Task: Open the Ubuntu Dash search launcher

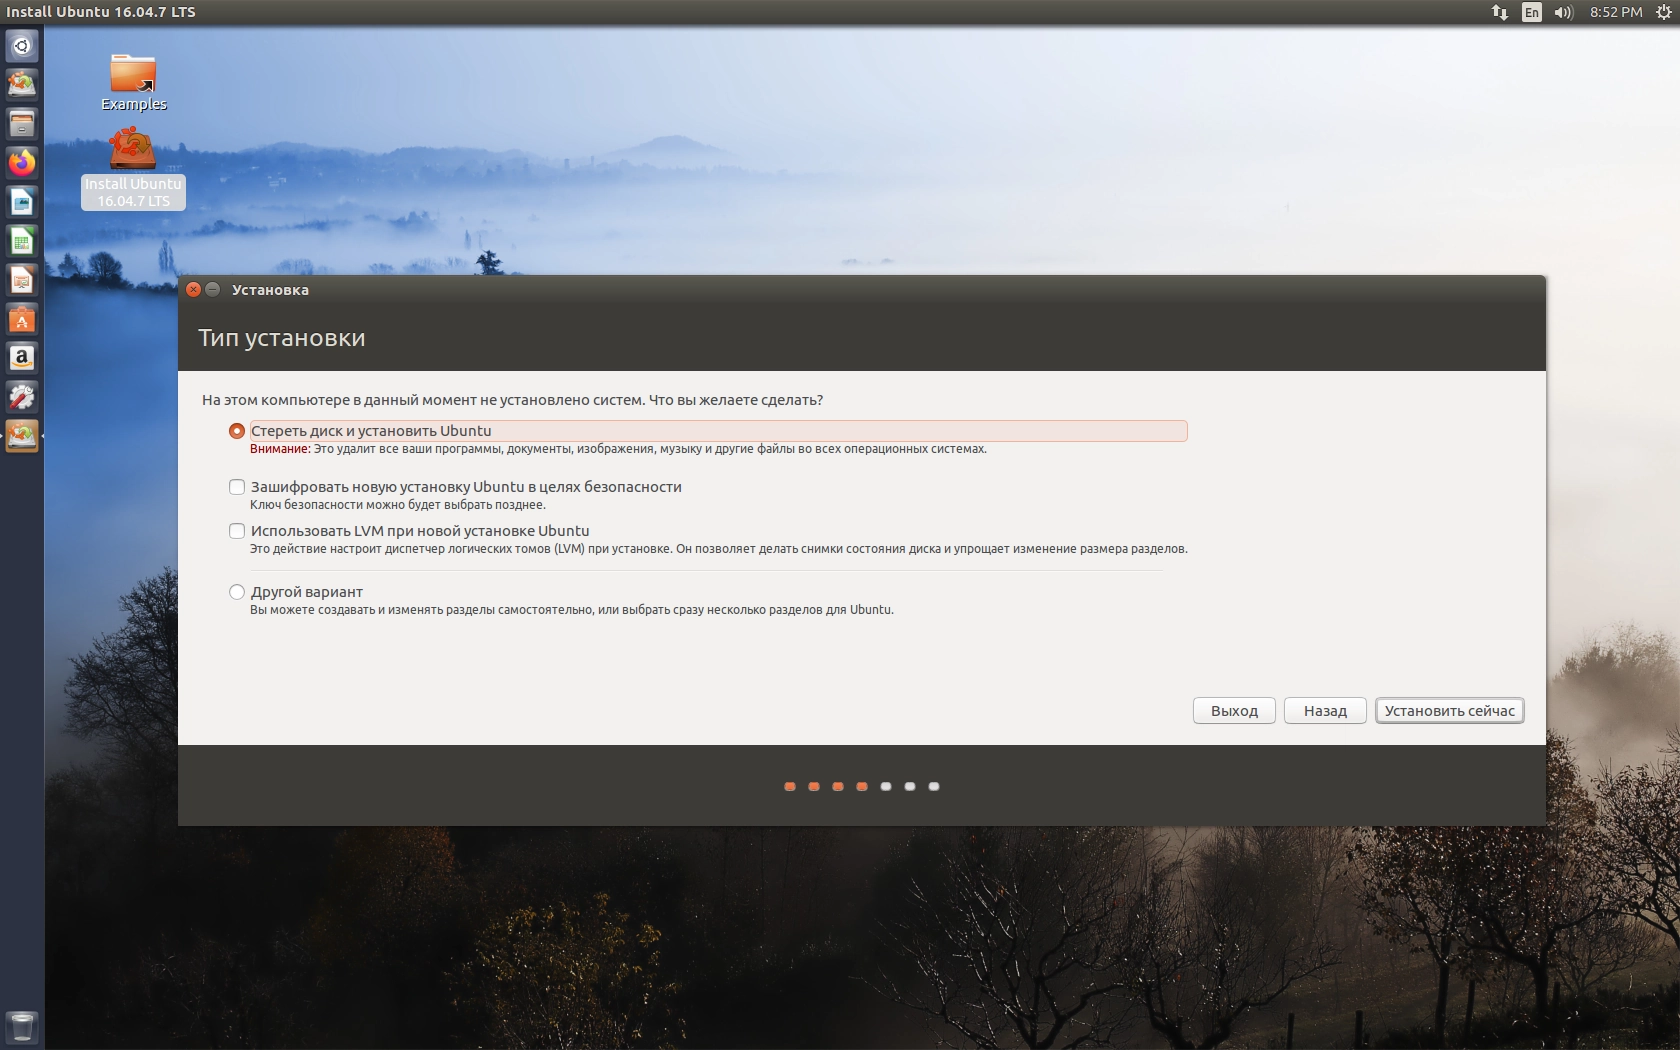Action: coord(22,46)
